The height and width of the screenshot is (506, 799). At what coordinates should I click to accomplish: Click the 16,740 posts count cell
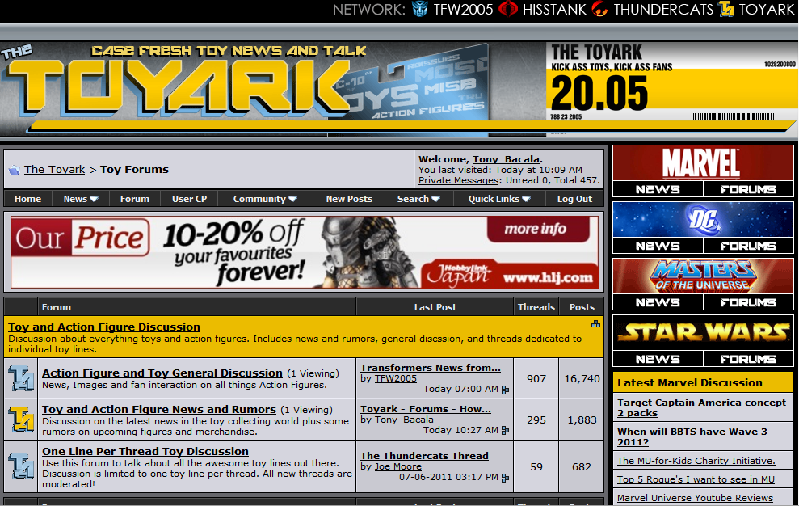(x=581, y=379)
